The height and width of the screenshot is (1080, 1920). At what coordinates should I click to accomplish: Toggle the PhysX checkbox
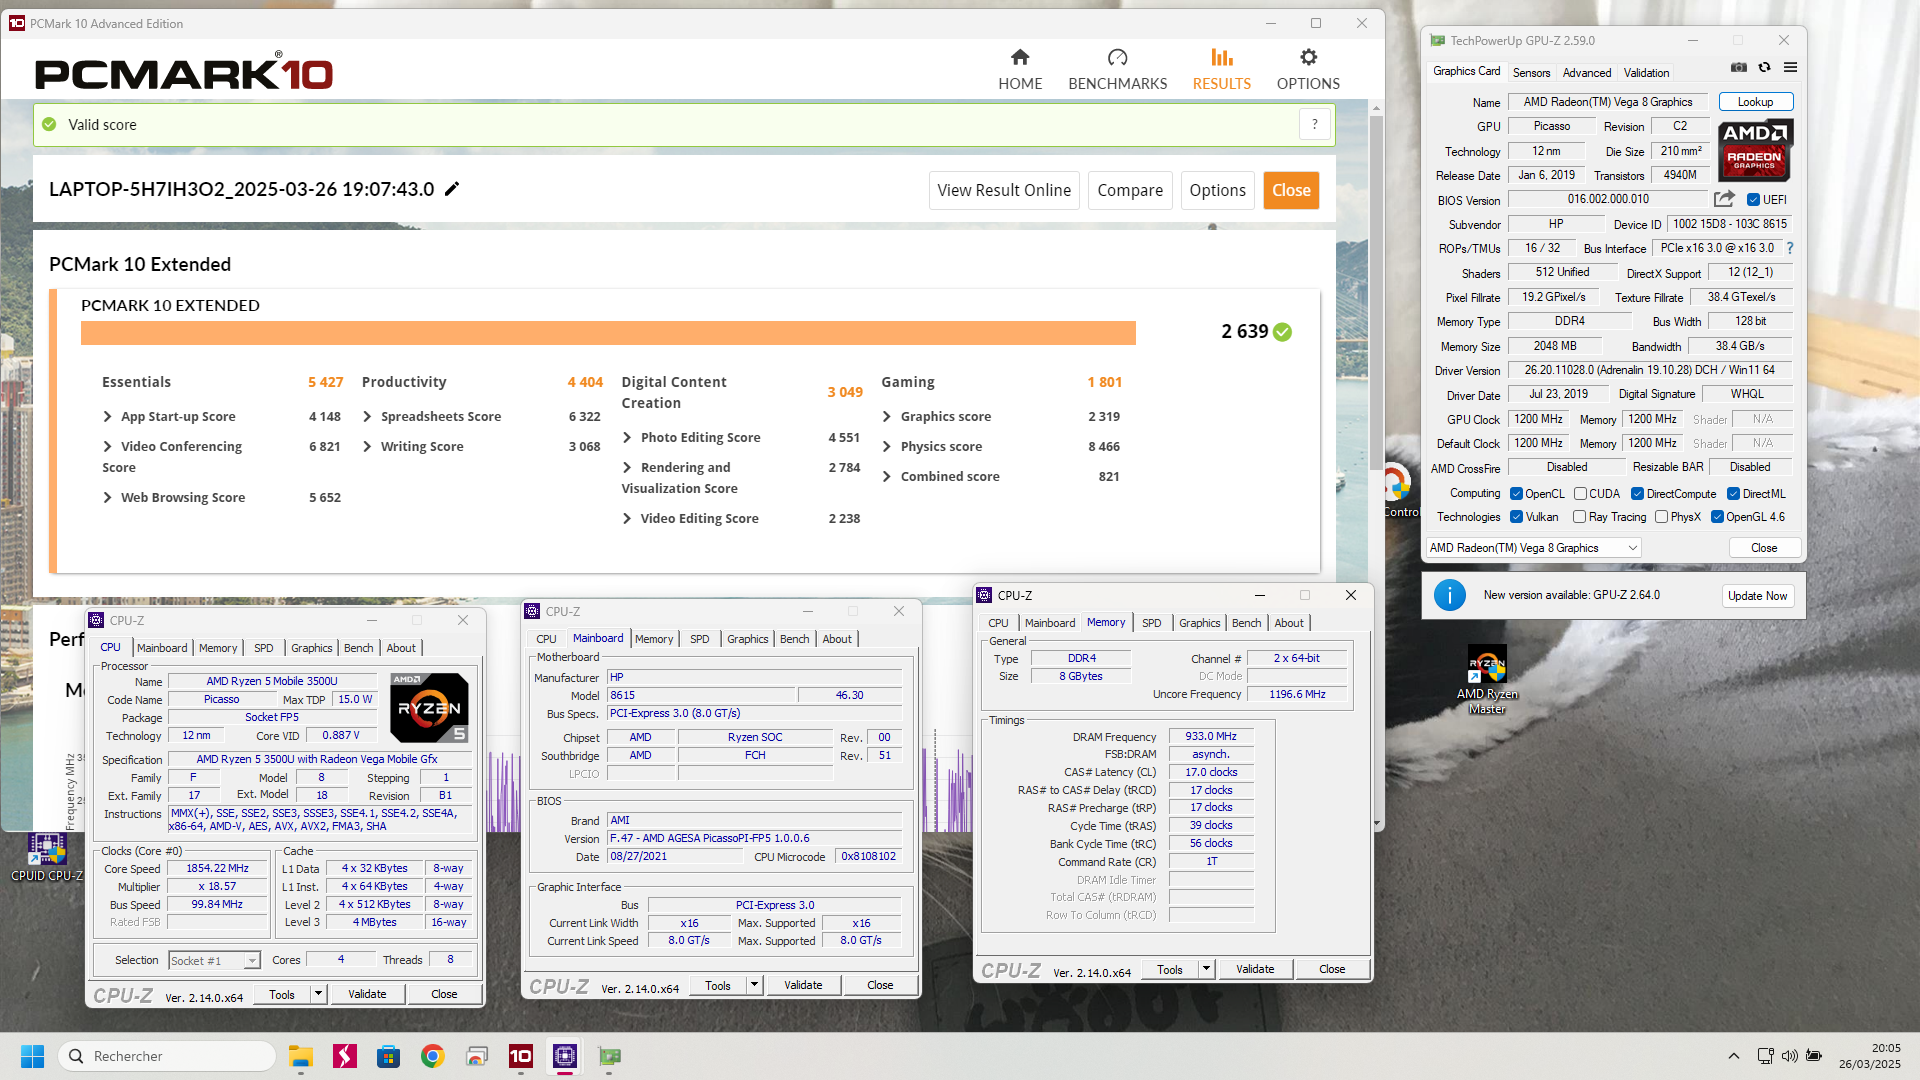click(1661, 517)
